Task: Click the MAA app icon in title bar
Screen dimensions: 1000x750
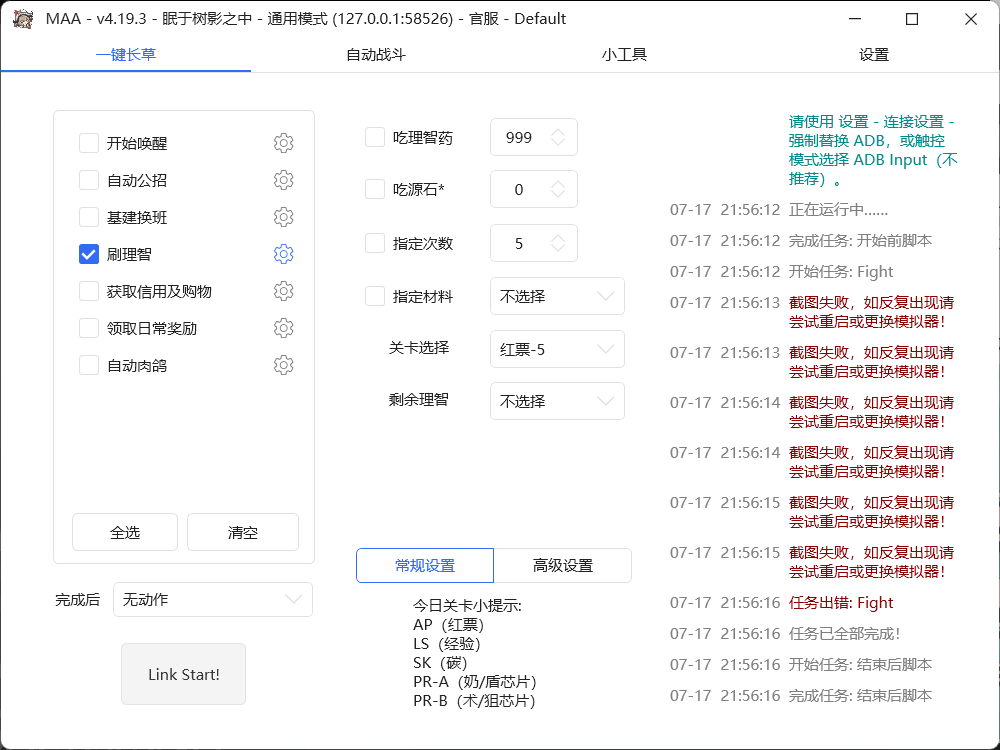Action: click(x=22, y=18)
